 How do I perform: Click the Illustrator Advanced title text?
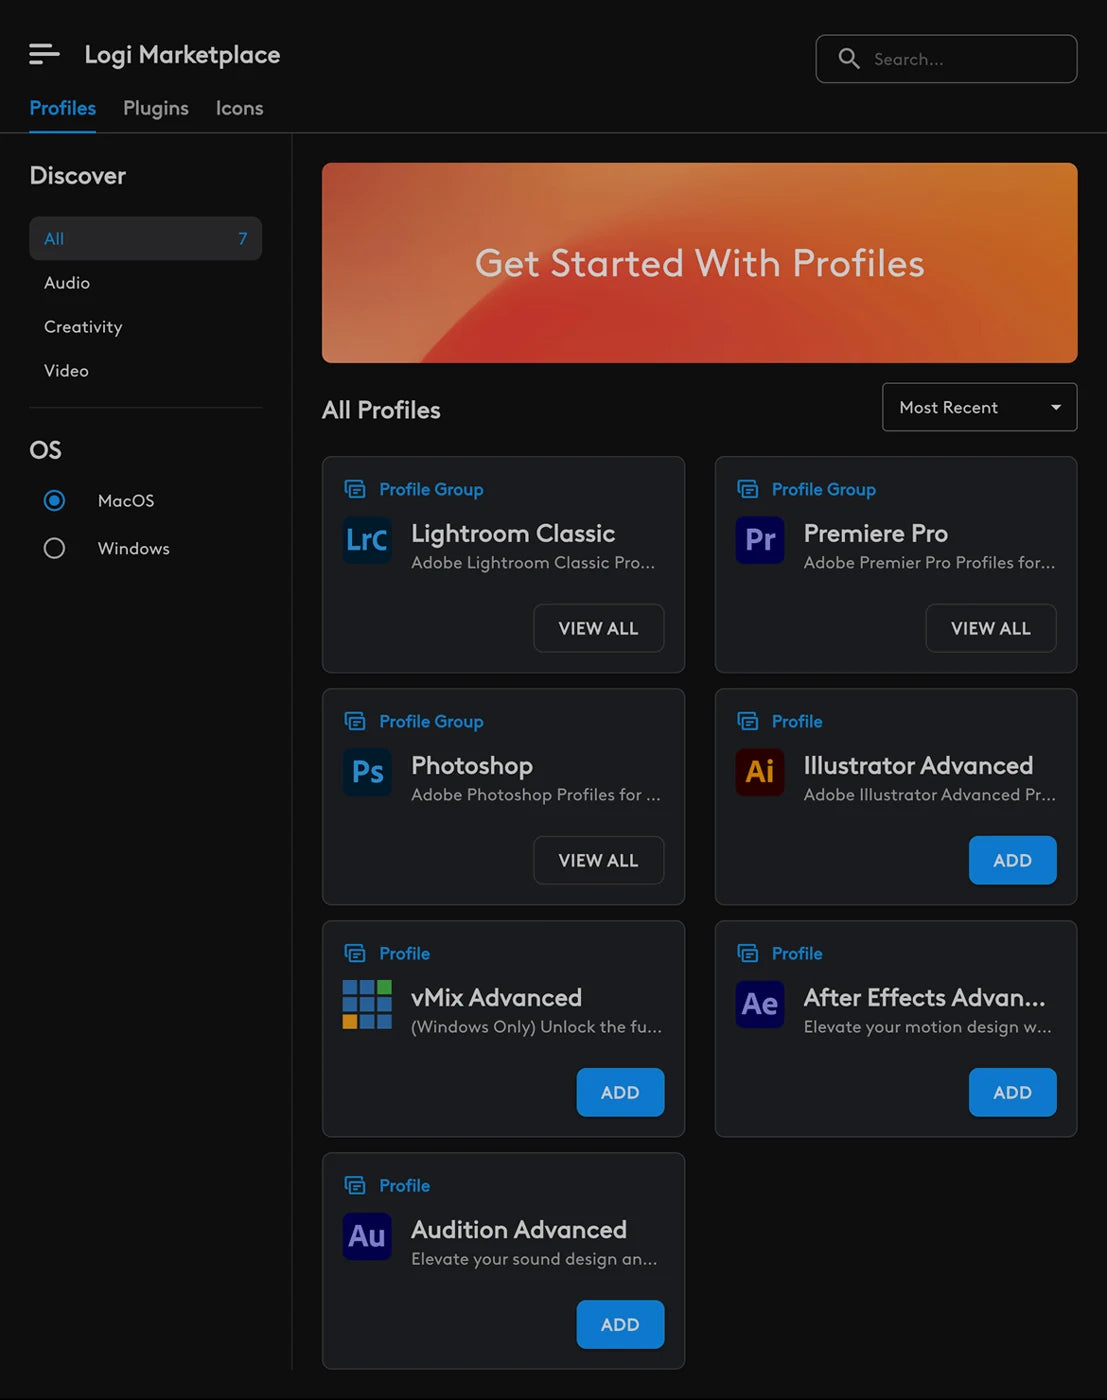click(918, 765)
